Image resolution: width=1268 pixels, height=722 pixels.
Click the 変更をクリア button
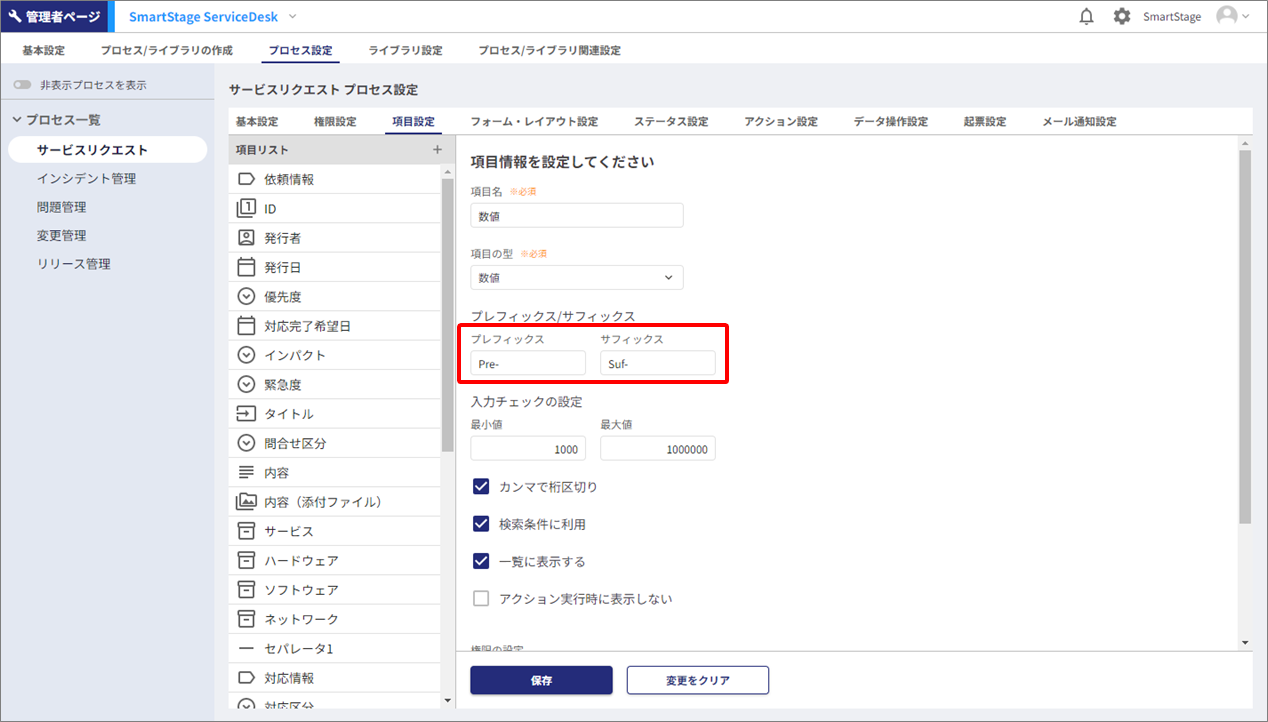pyautogui.click(x=697, y=680)
